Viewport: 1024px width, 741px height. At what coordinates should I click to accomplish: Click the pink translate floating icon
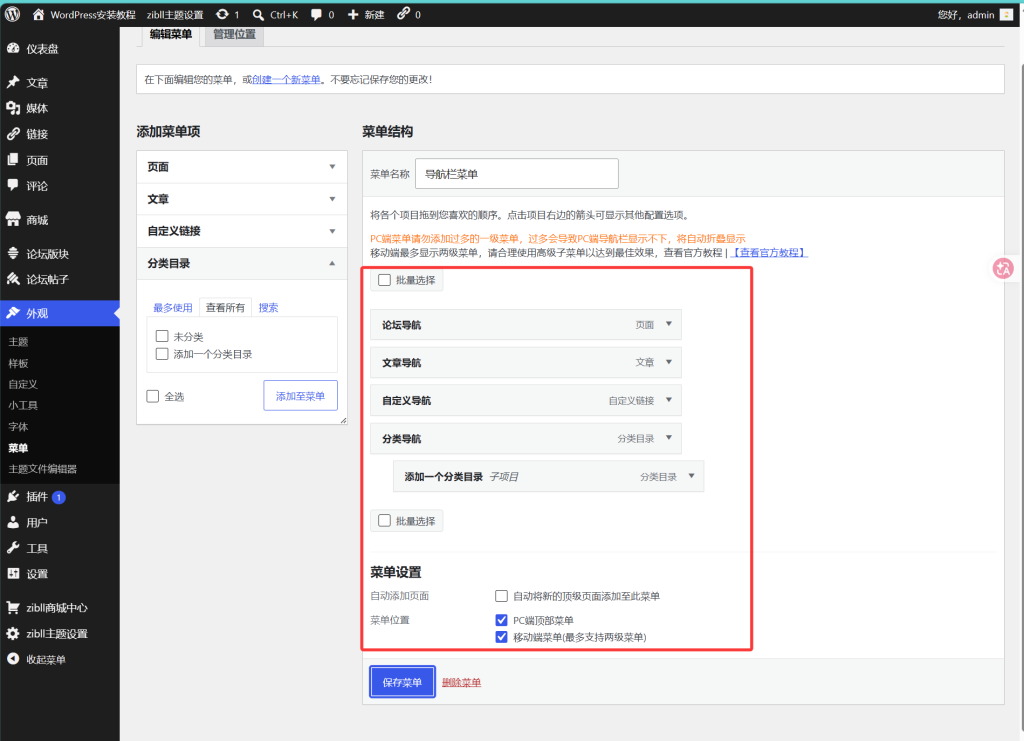pos(1003,268)
